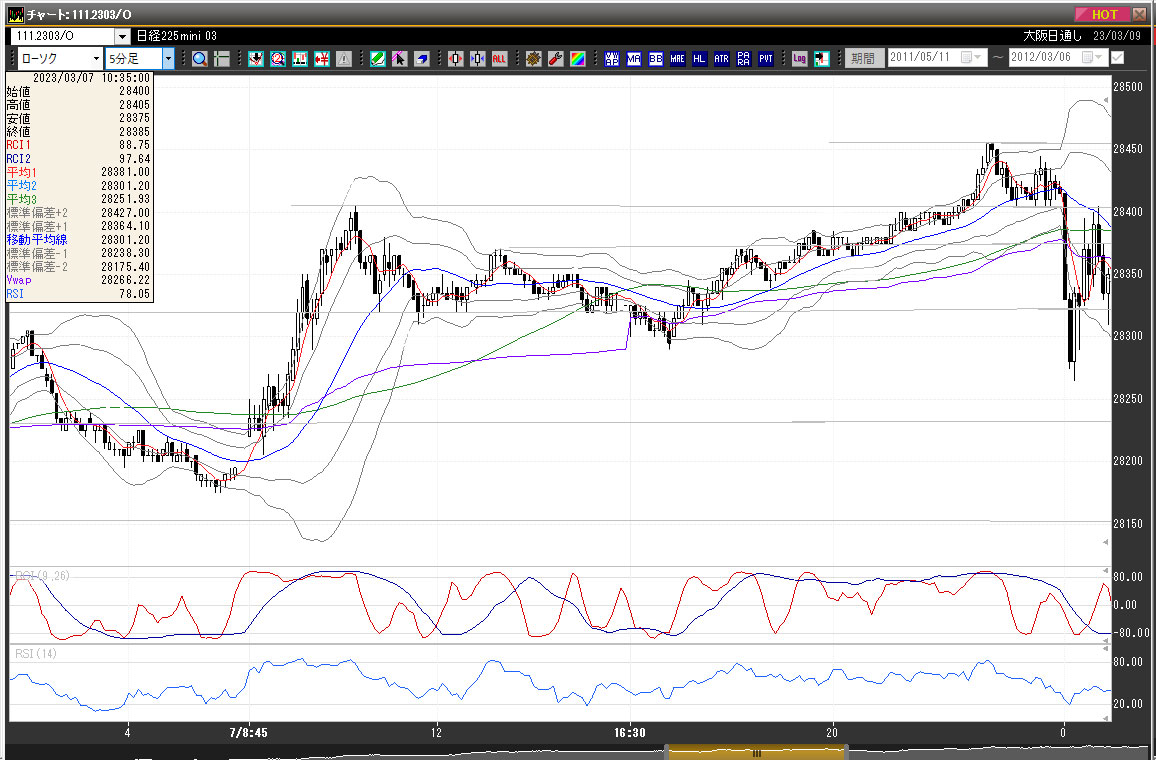This screenshot has height=760, width=1156.
Task: Click the red arrow chart layout icon
Action: click(x=822, y=59)
